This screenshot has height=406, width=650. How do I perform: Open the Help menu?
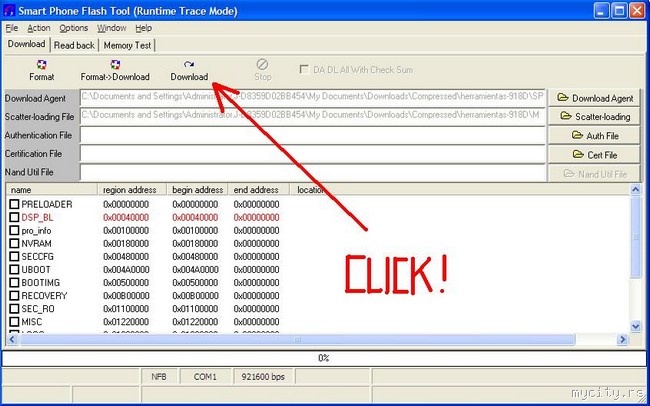[143, 28]
